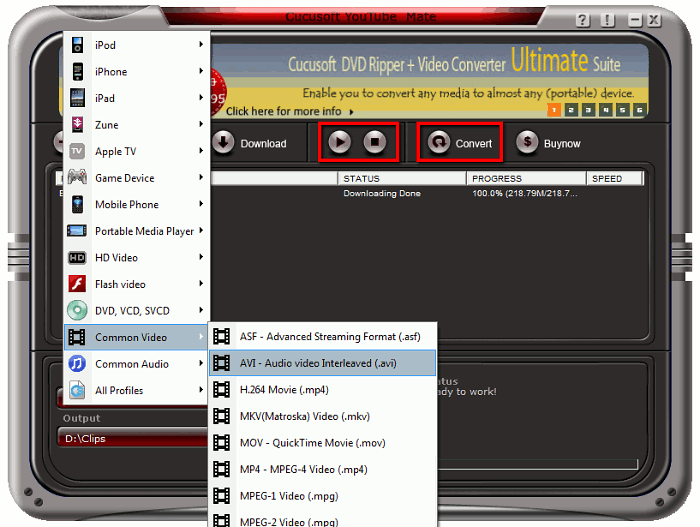Click the iPhone device icon
Screen dimensions: 700x527
(78, 71)
